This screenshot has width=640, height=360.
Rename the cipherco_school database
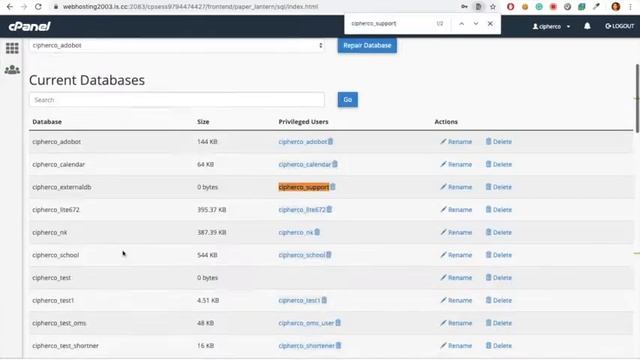456,255
